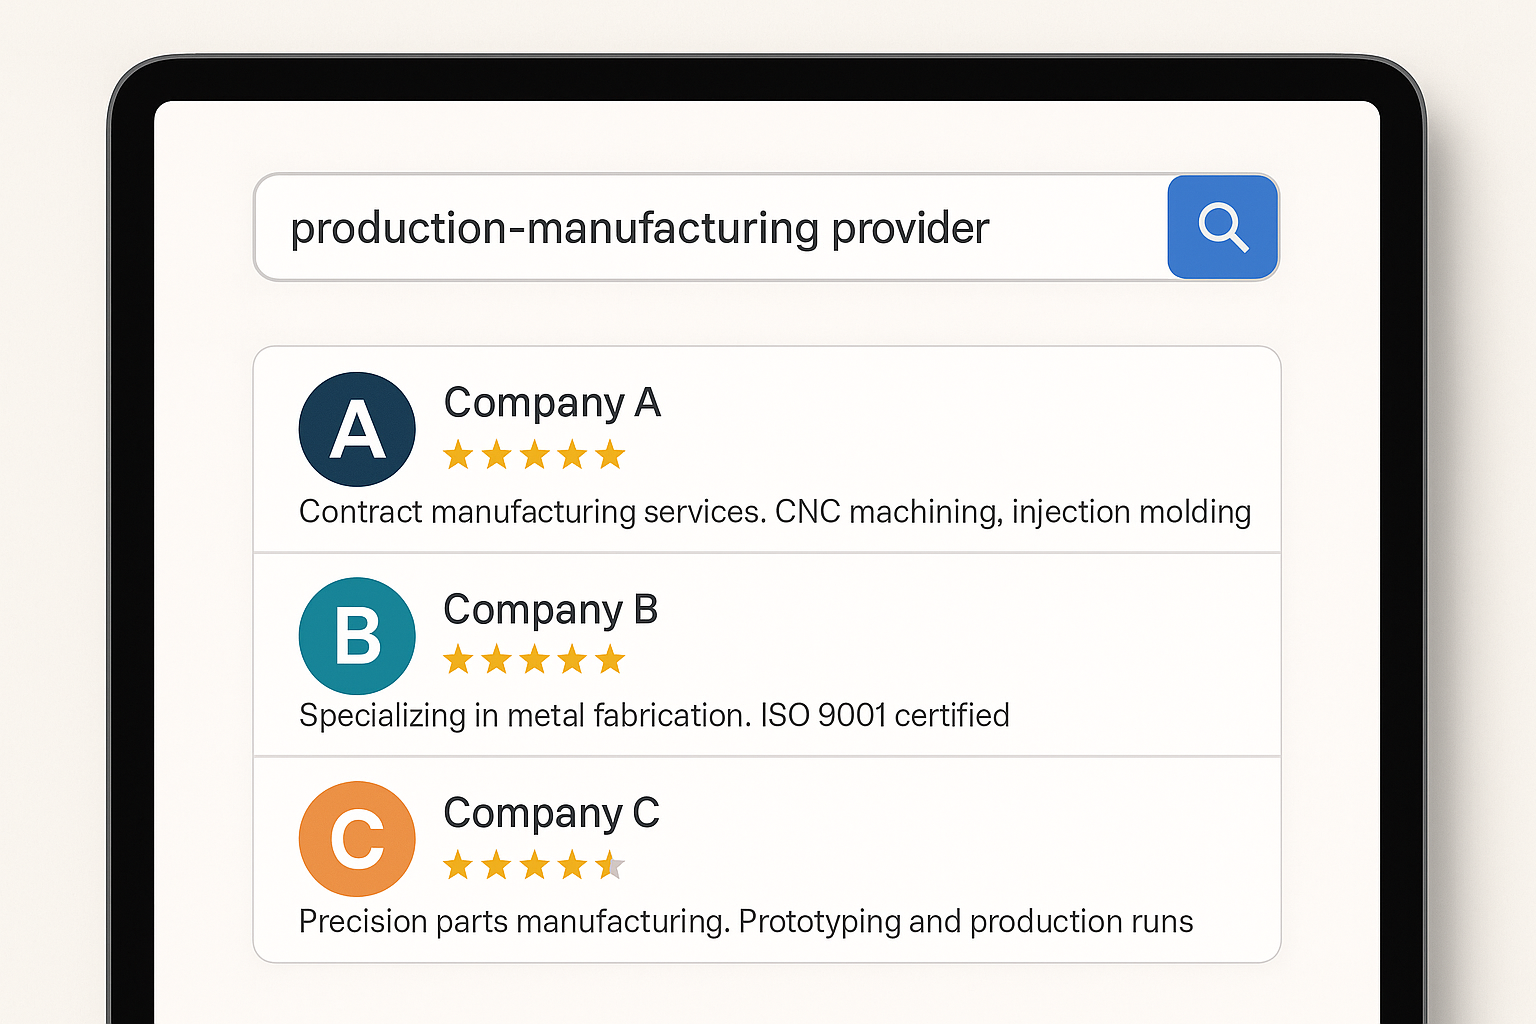The height and width of the screenshot is (1024, 1536).
Task: Click the first star of Company A
Action: [458, 456]
